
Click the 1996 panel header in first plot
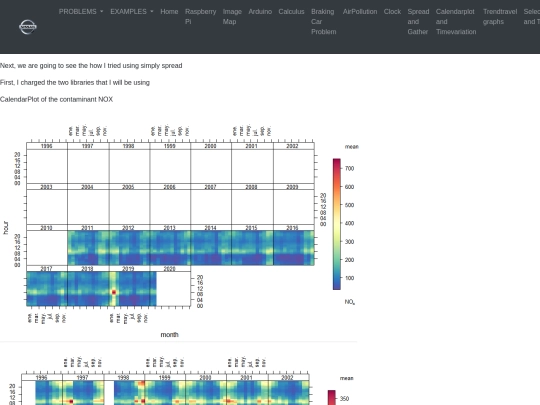pyautogui.click(x=47, y=146)
